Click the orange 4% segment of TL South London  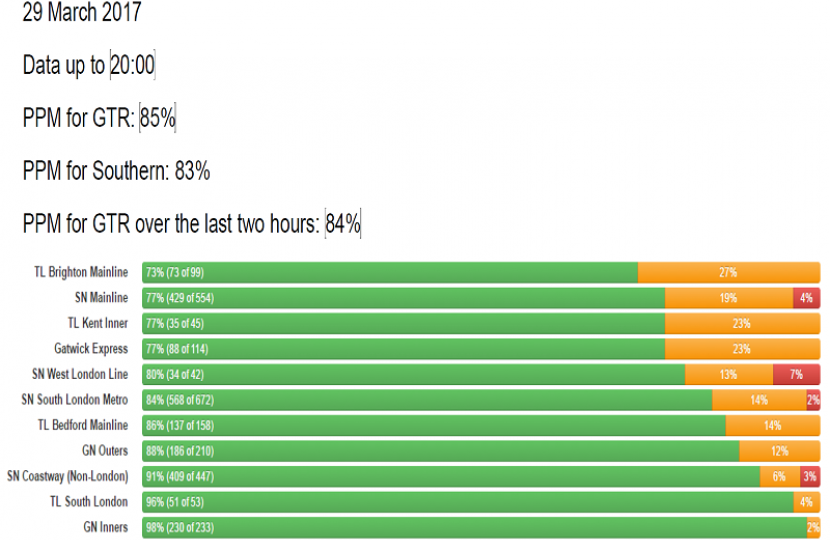click(806, 502)
